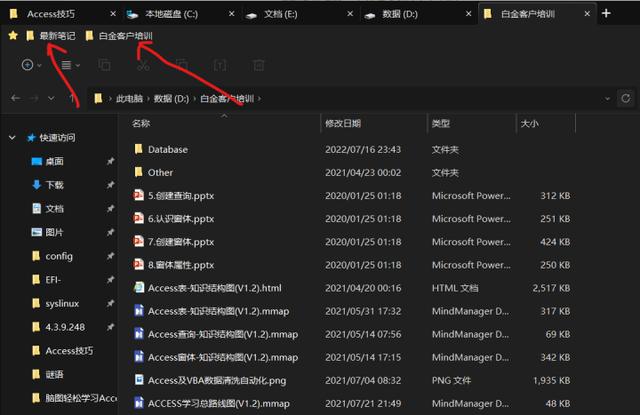The height and width of the screenshot is (415, 640).
Task: Sort by 修改日期 column header
Action: pos(343,123)
